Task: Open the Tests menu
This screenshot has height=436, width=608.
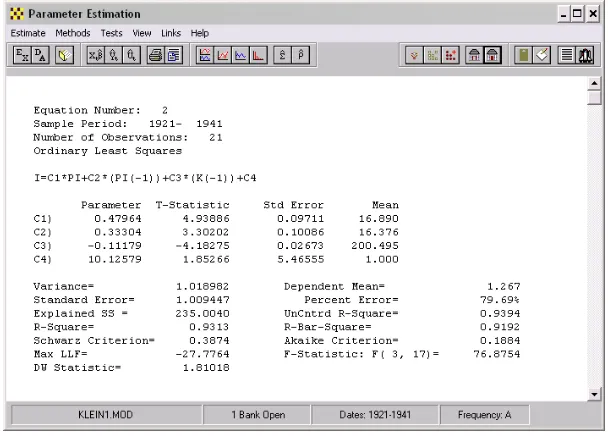Action: tap(111, 33)
